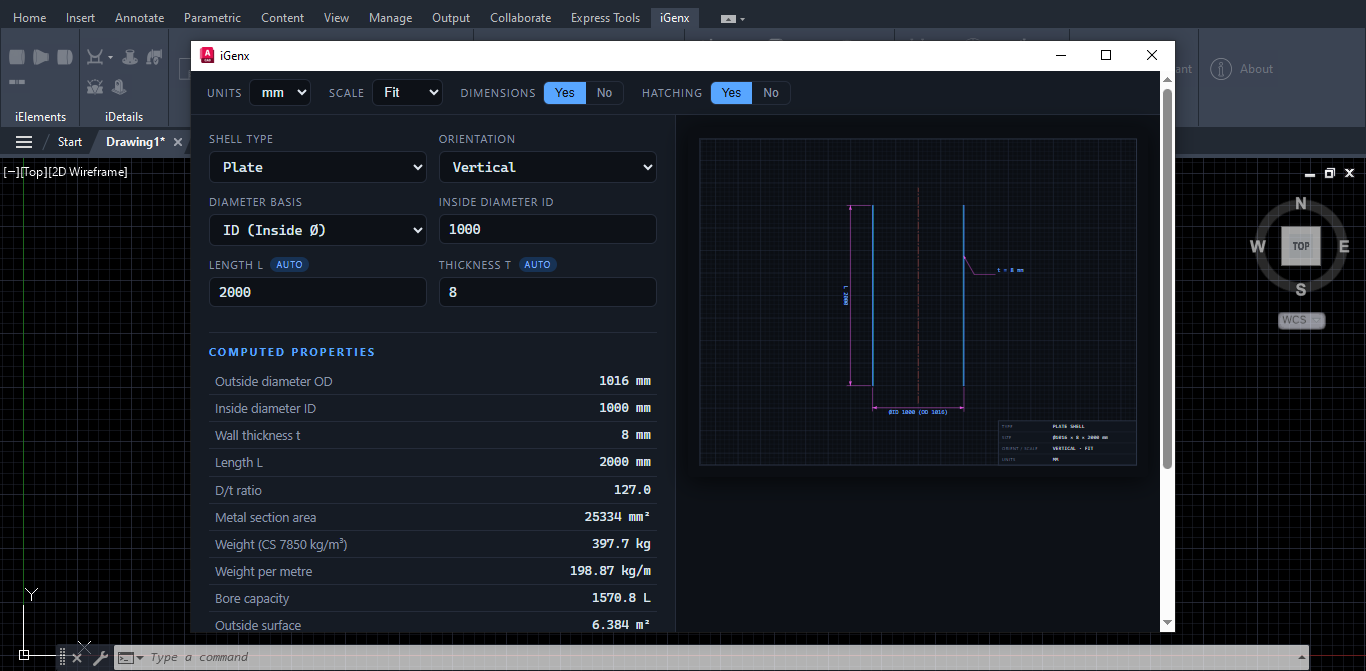Restore the drawing viewport window

point(1330,173)
